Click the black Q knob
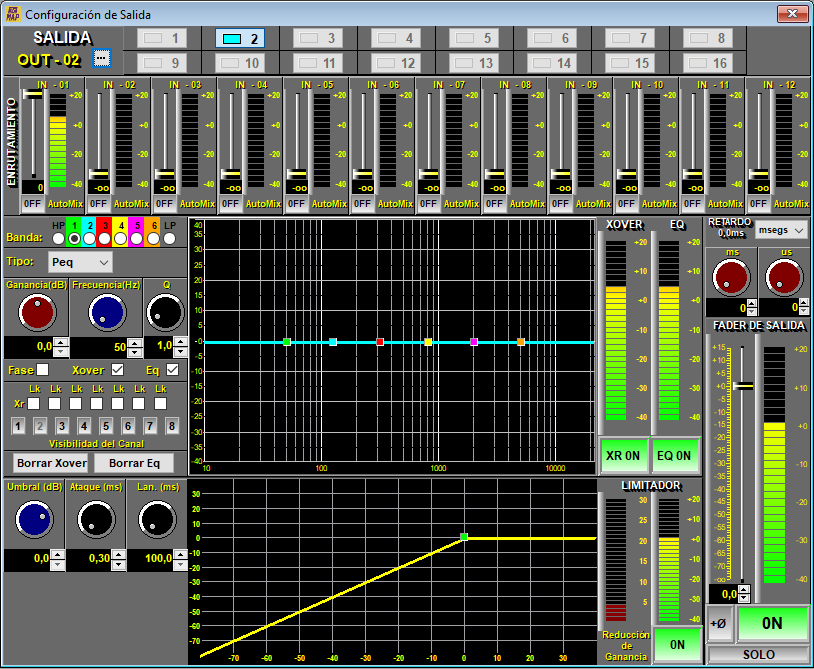Image resolution: width=814 pixels, height=669 pixels. point(165,313)
